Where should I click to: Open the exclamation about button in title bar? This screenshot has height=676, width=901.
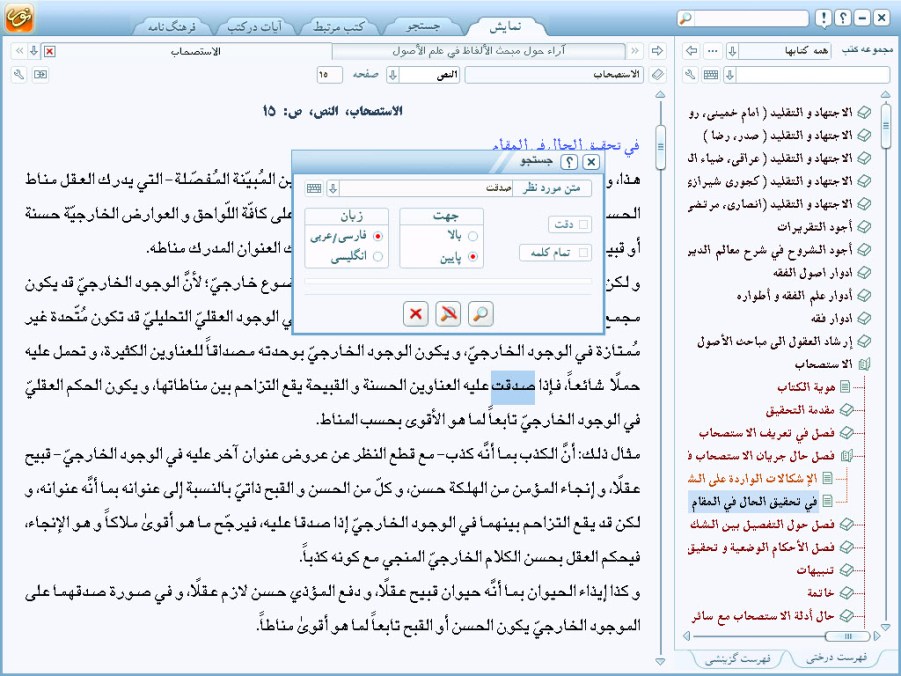[x=823, y=18]
